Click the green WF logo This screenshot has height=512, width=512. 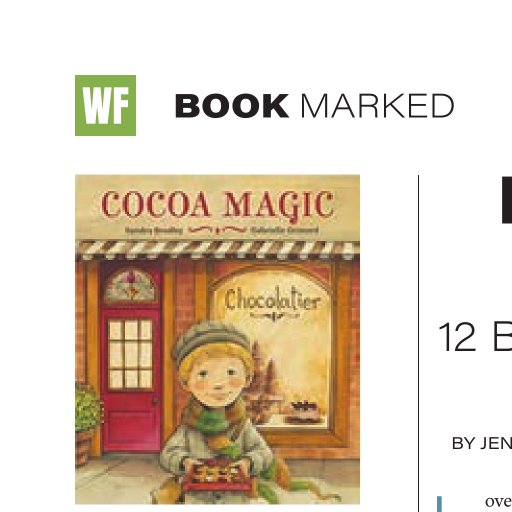click(105, 105)
